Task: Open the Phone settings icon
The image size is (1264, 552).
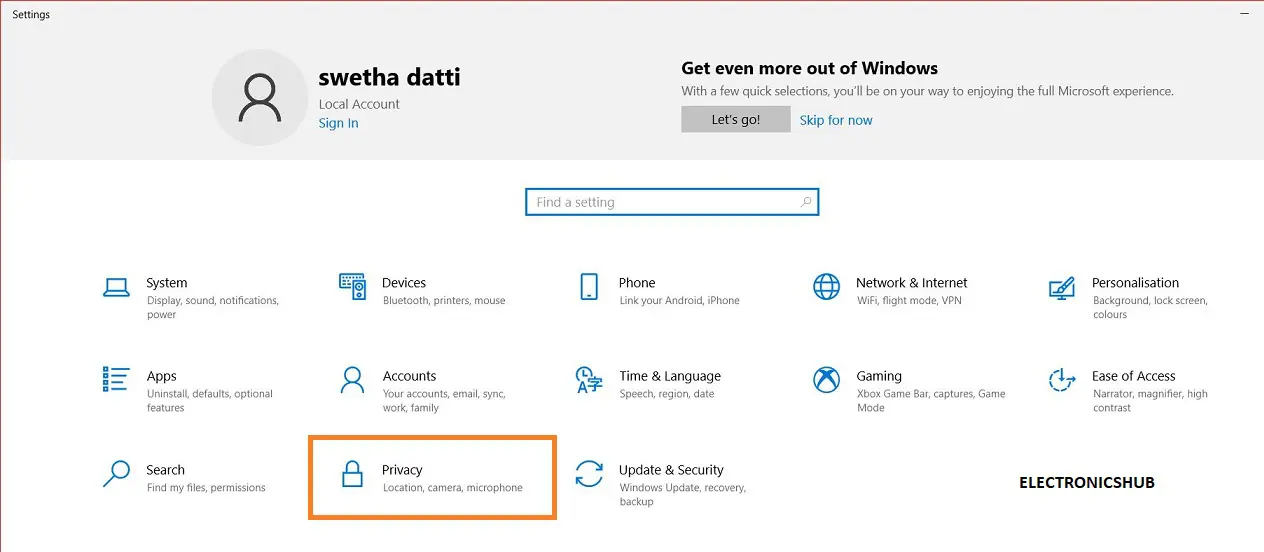Action: click(589, 287)
